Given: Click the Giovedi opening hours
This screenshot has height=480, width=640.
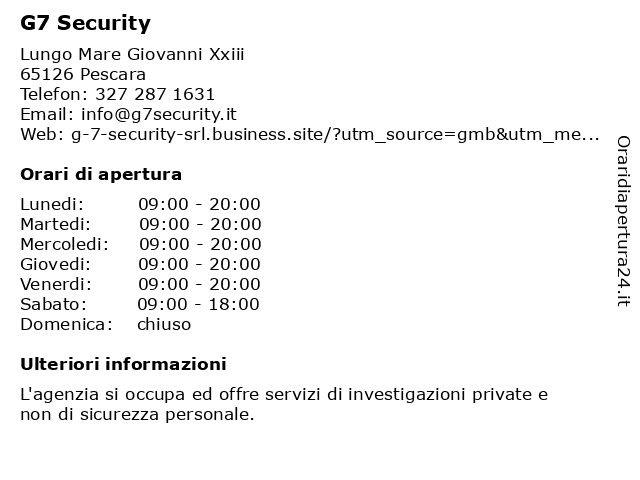Looking at the screenshot, I should click(199, 264).
